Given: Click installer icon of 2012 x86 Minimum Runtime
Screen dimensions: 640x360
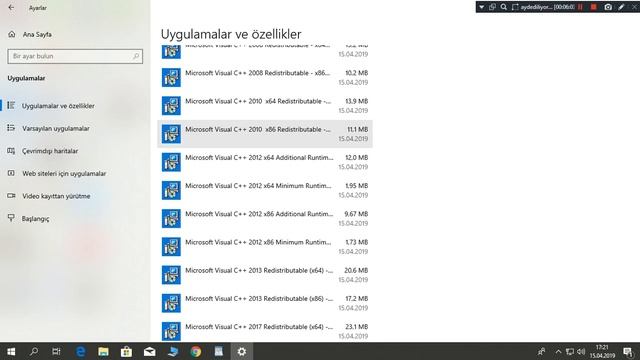Looking at the screenshot, I should point(171,247).
